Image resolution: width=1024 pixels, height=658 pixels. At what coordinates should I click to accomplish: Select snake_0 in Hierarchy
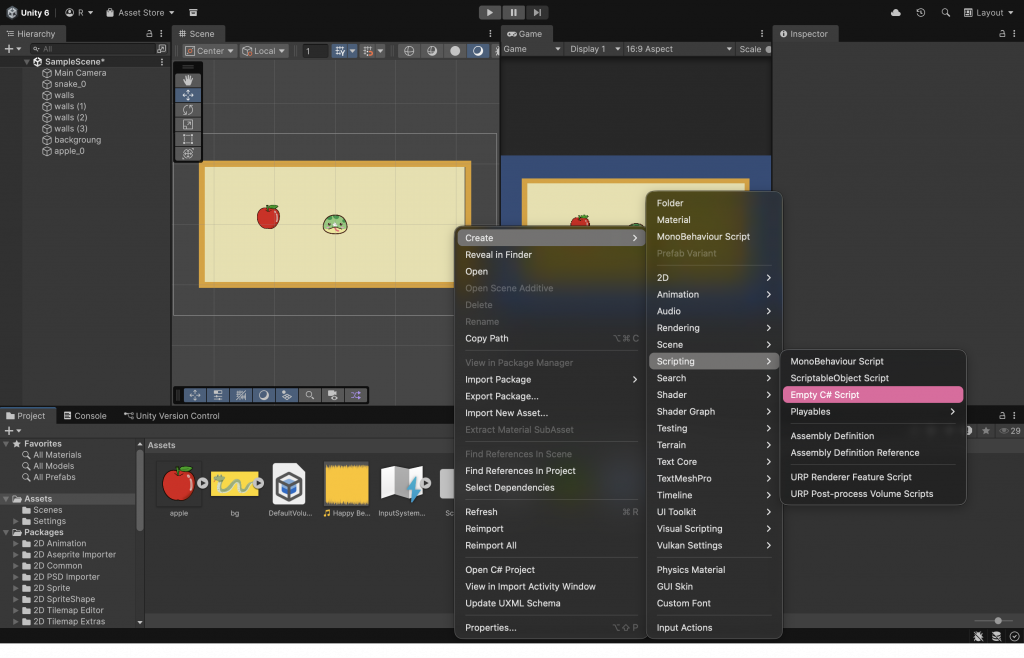(x=70, y=84)
